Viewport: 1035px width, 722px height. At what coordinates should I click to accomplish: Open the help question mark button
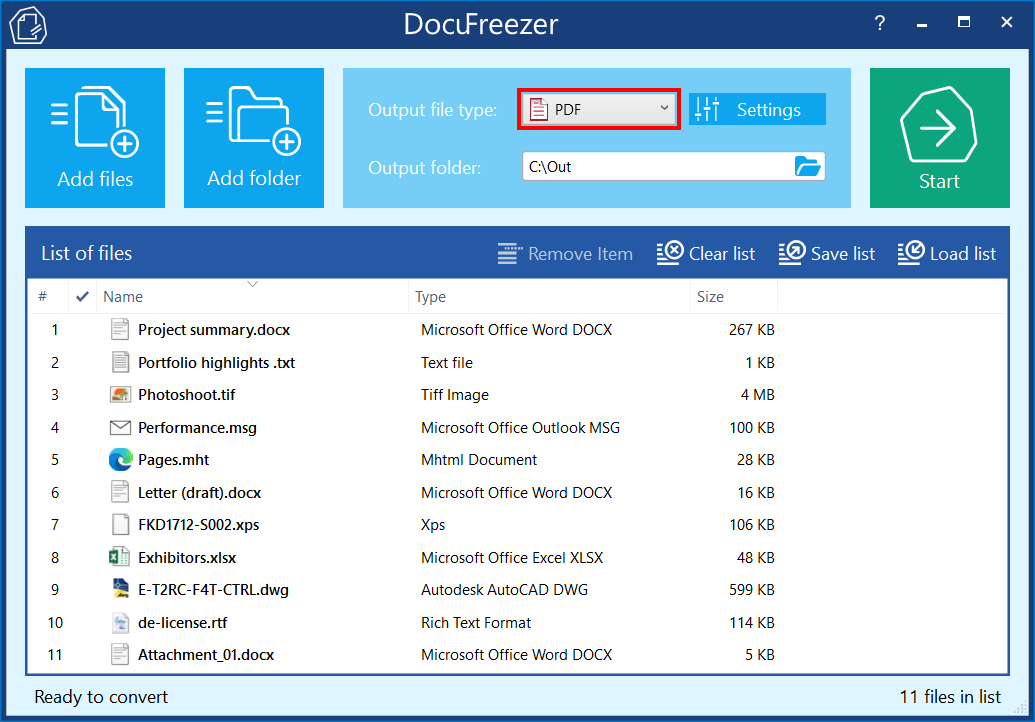point(880,23)
